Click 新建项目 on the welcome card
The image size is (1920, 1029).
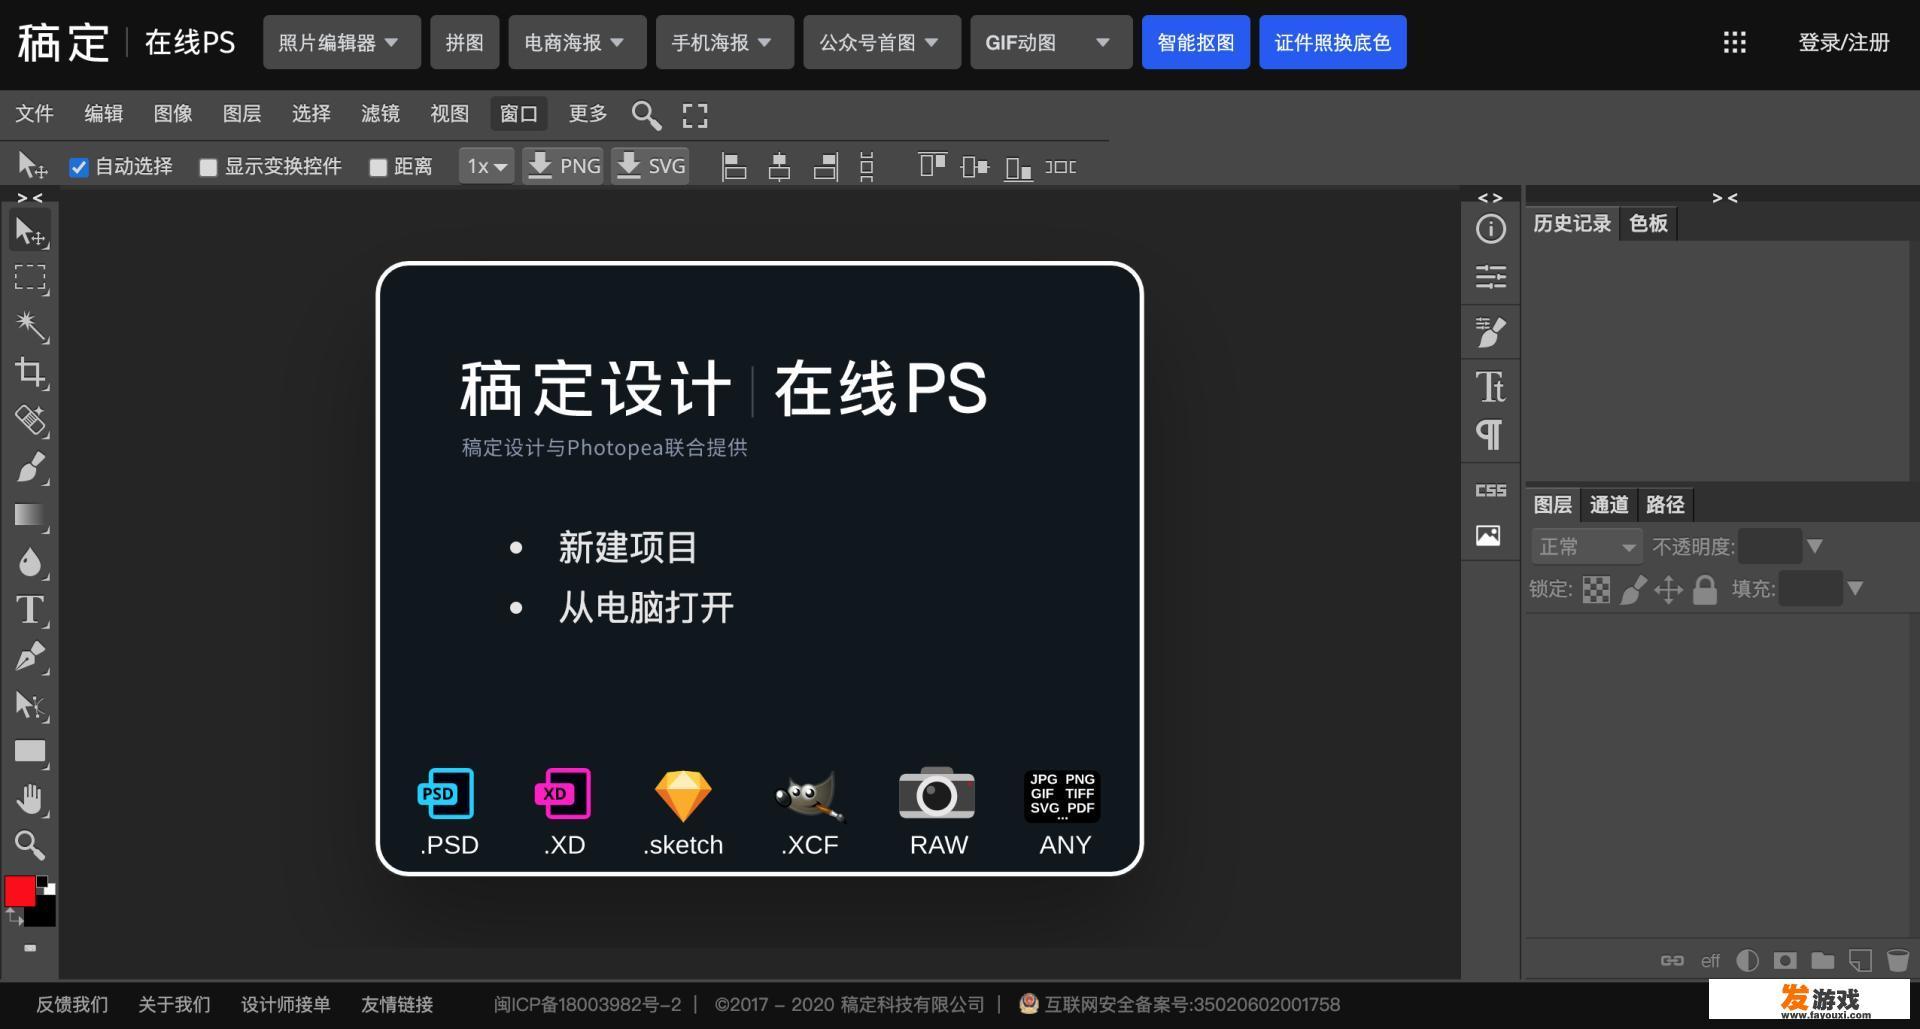[627, 547]
